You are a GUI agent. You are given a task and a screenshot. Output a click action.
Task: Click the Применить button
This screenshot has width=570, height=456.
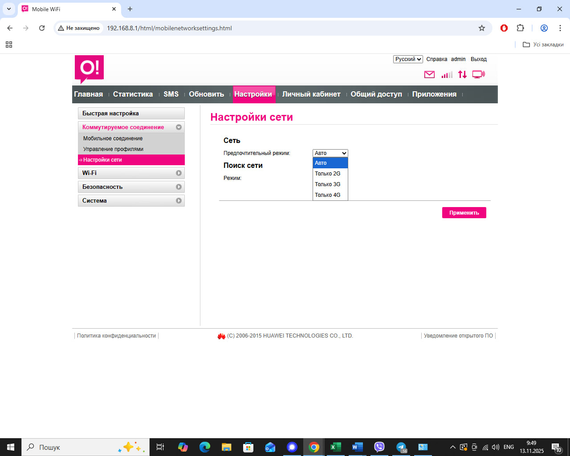click(x=464, y=212)
